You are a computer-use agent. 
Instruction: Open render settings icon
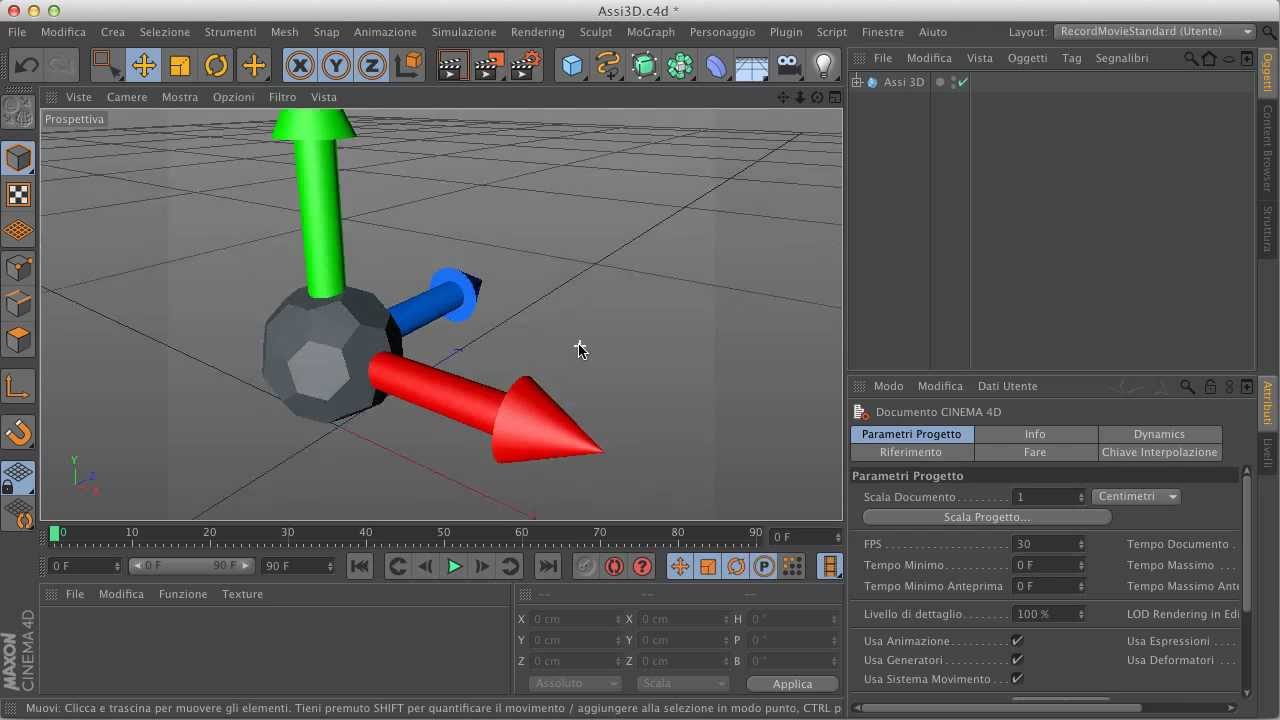(526, 66)
